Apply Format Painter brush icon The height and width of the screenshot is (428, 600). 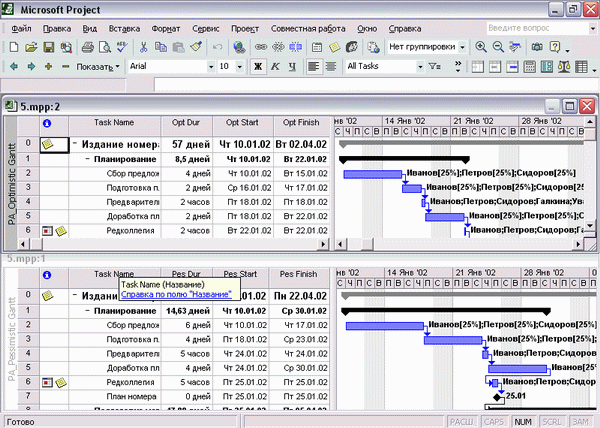(196, 47)
